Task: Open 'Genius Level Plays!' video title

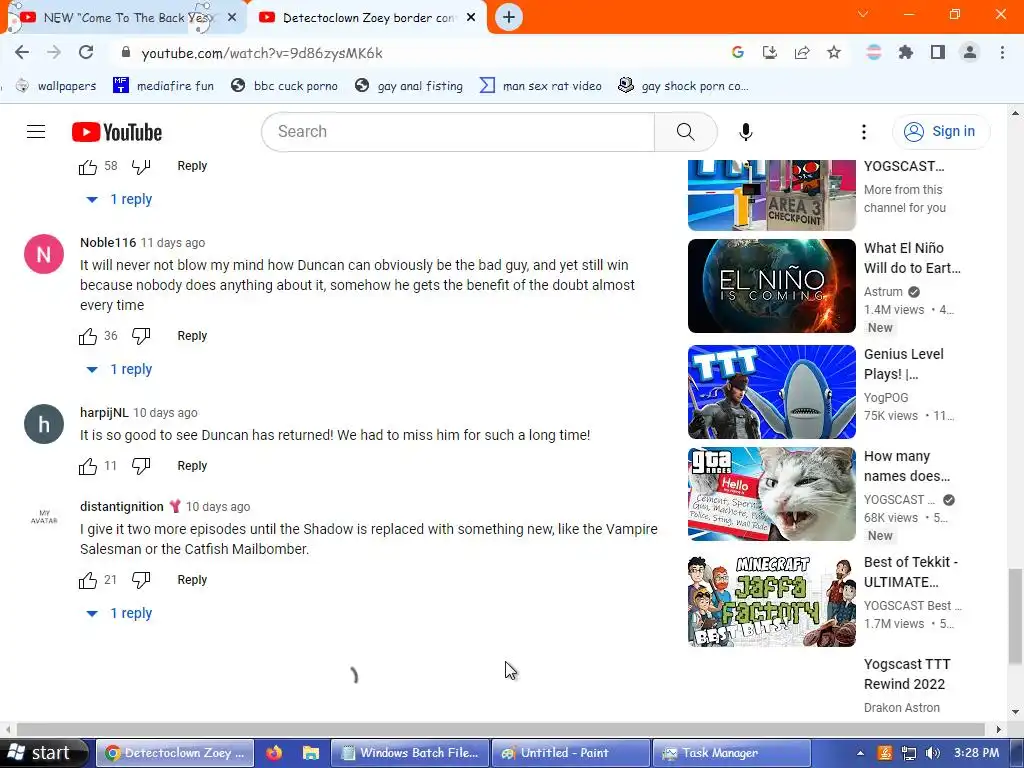Action: click(x=904, y=364)
